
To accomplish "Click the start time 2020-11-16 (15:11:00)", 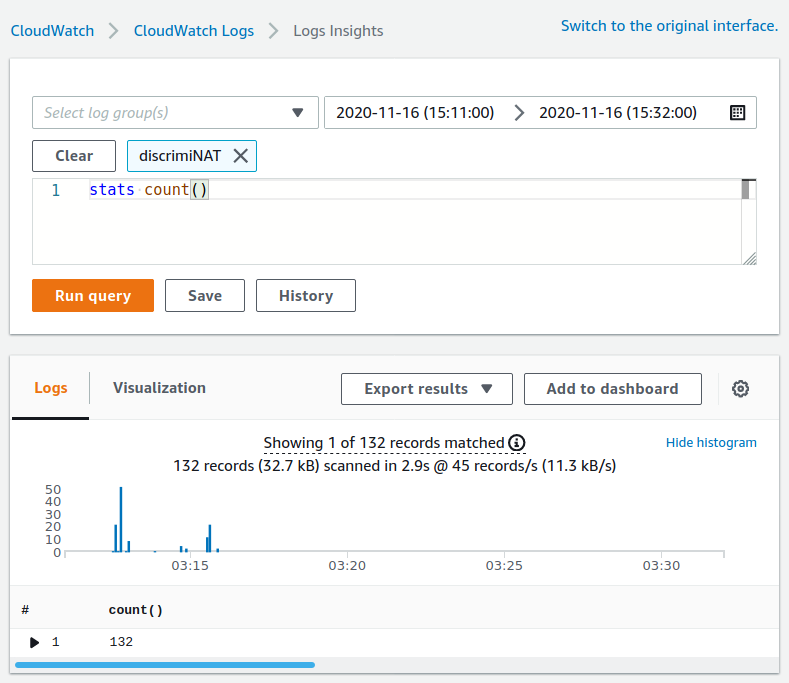I will pyautogui.click(x=415, y=113).
